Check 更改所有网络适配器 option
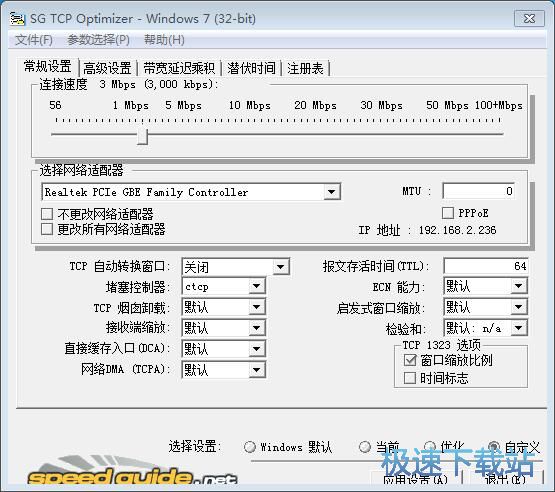 pyautogui.click(x=47, y=229)
